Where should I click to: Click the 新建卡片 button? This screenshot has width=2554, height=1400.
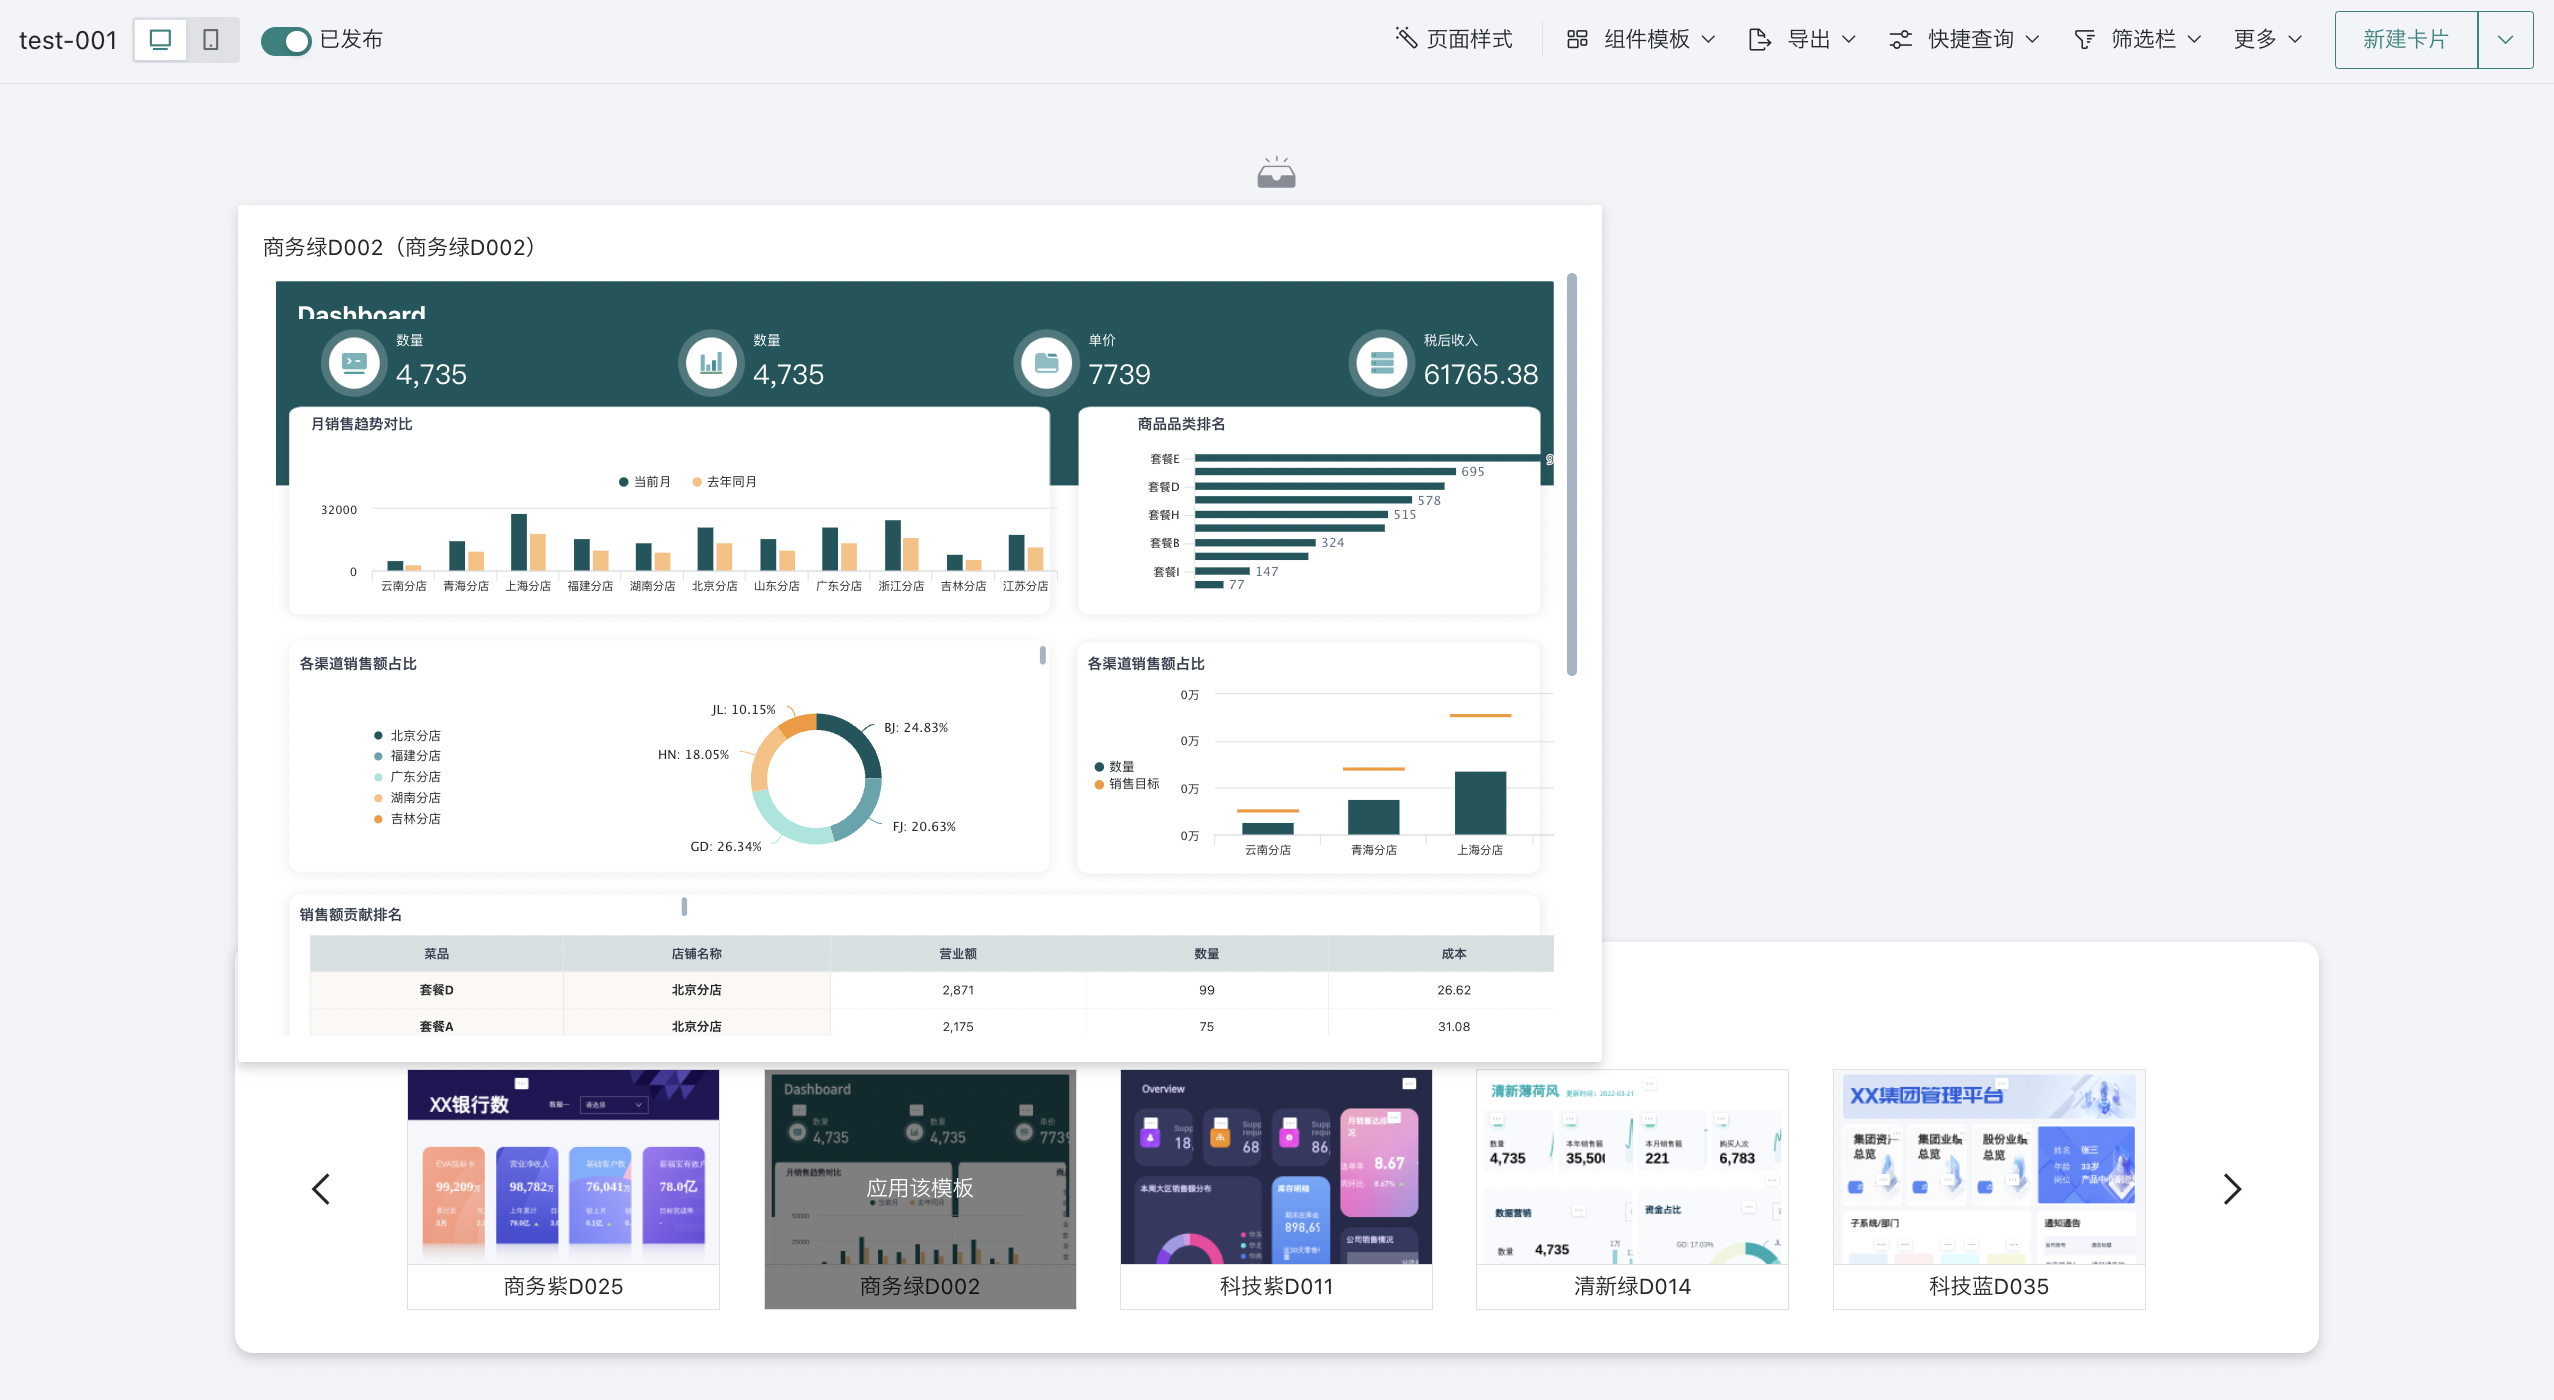coord(2405,40)
